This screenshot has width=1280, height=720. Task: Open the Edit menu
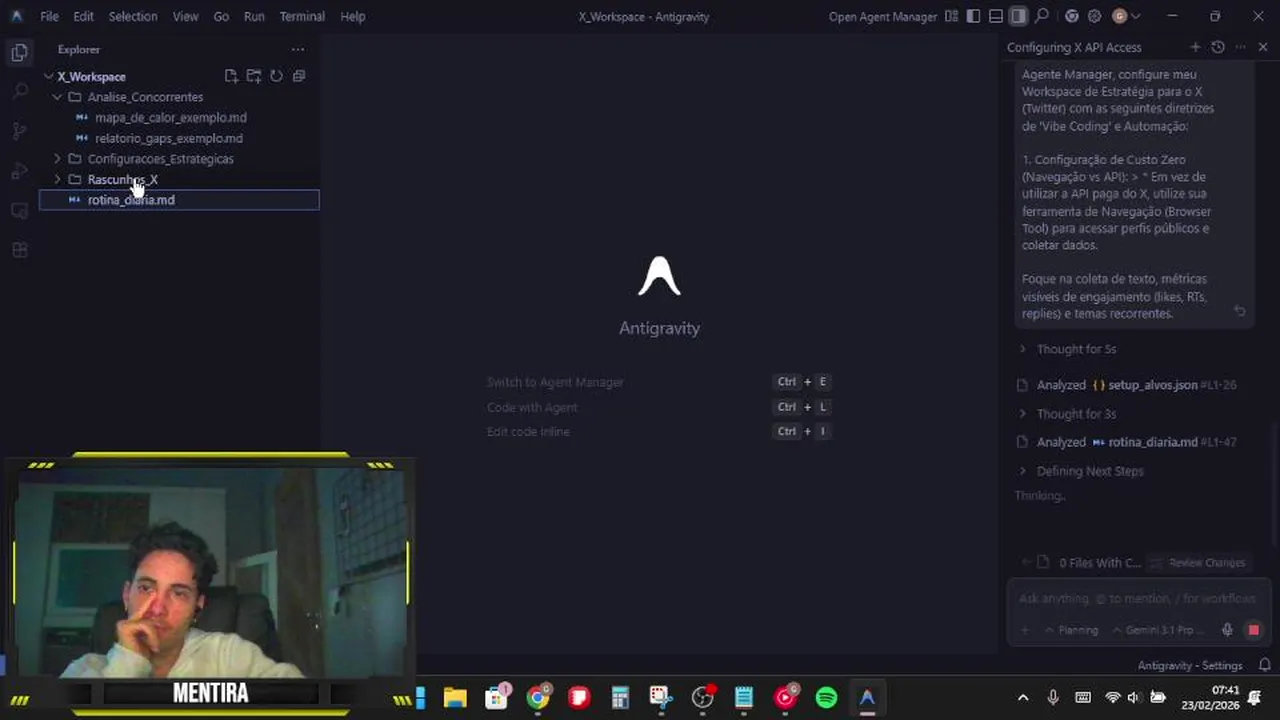coord(84,16)
